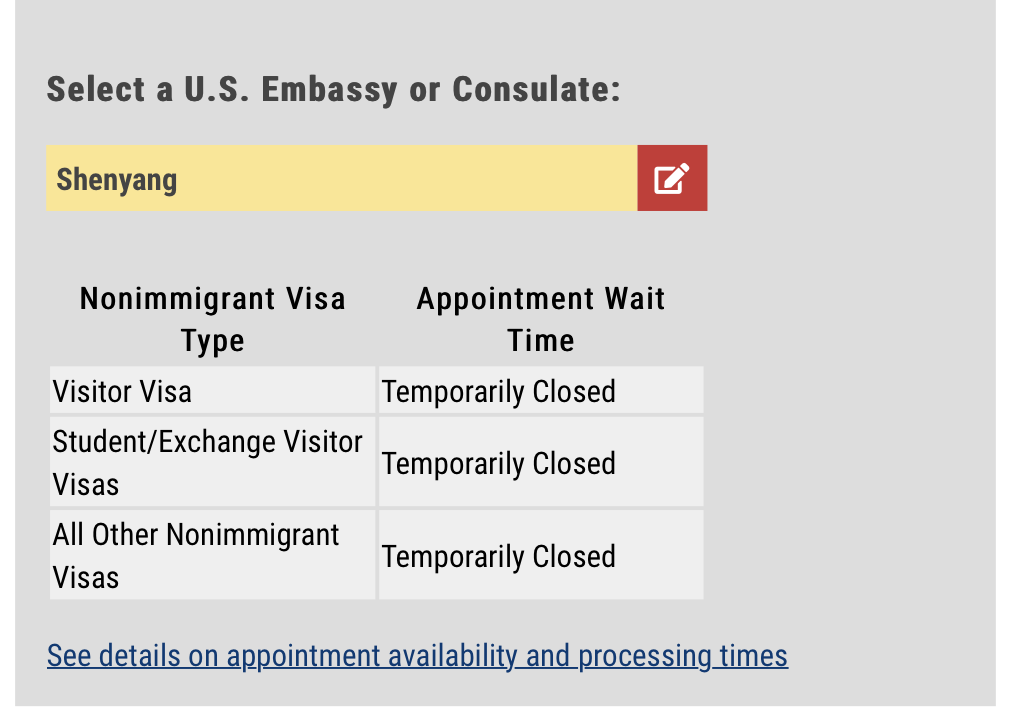Open the appointment availability details link
The image size is (1010, 720).
[417, 656]
